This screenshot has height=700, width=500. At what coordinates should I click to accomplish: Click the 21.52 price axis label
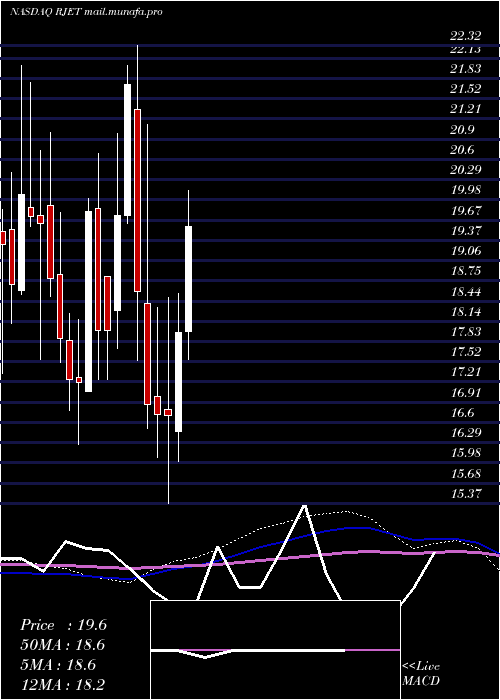(465, 89)
